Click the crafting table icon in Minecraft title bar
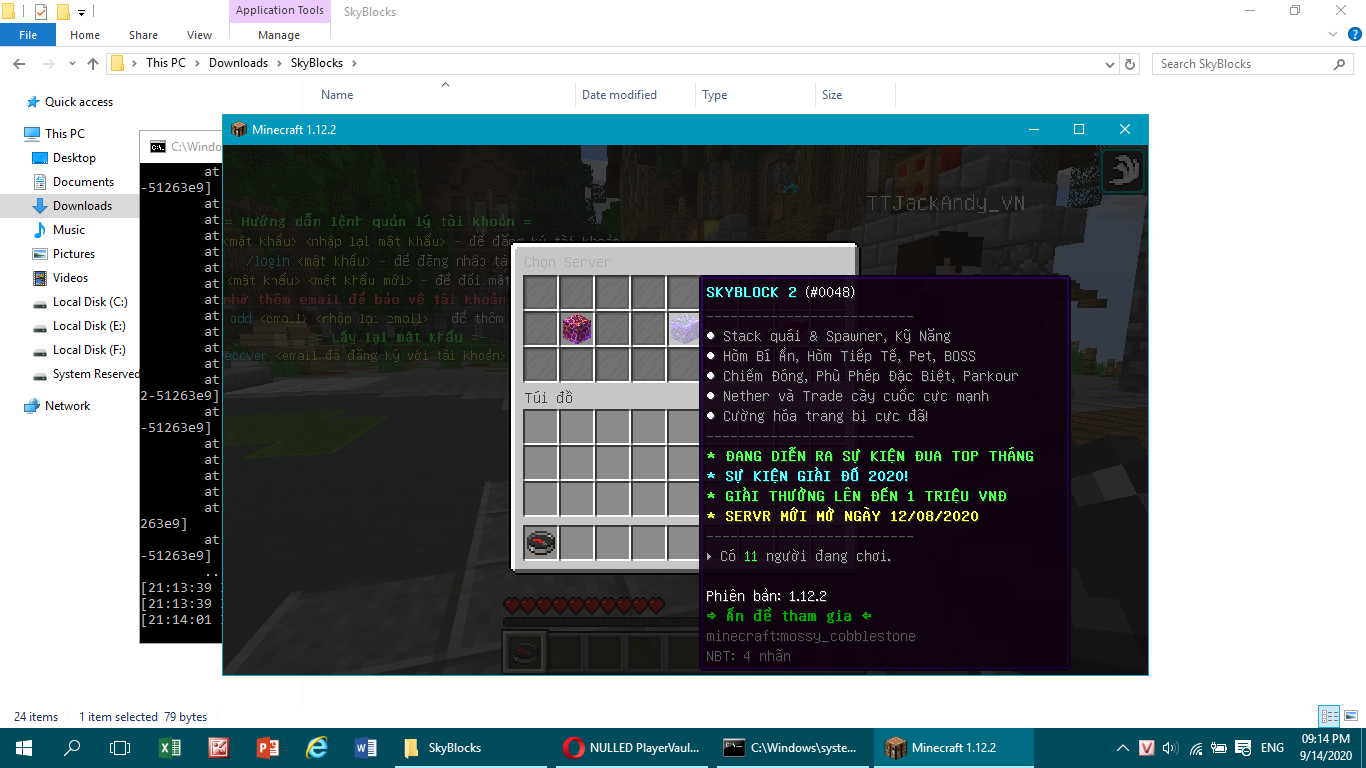The image size is (1366, 768). pos(239,130)
